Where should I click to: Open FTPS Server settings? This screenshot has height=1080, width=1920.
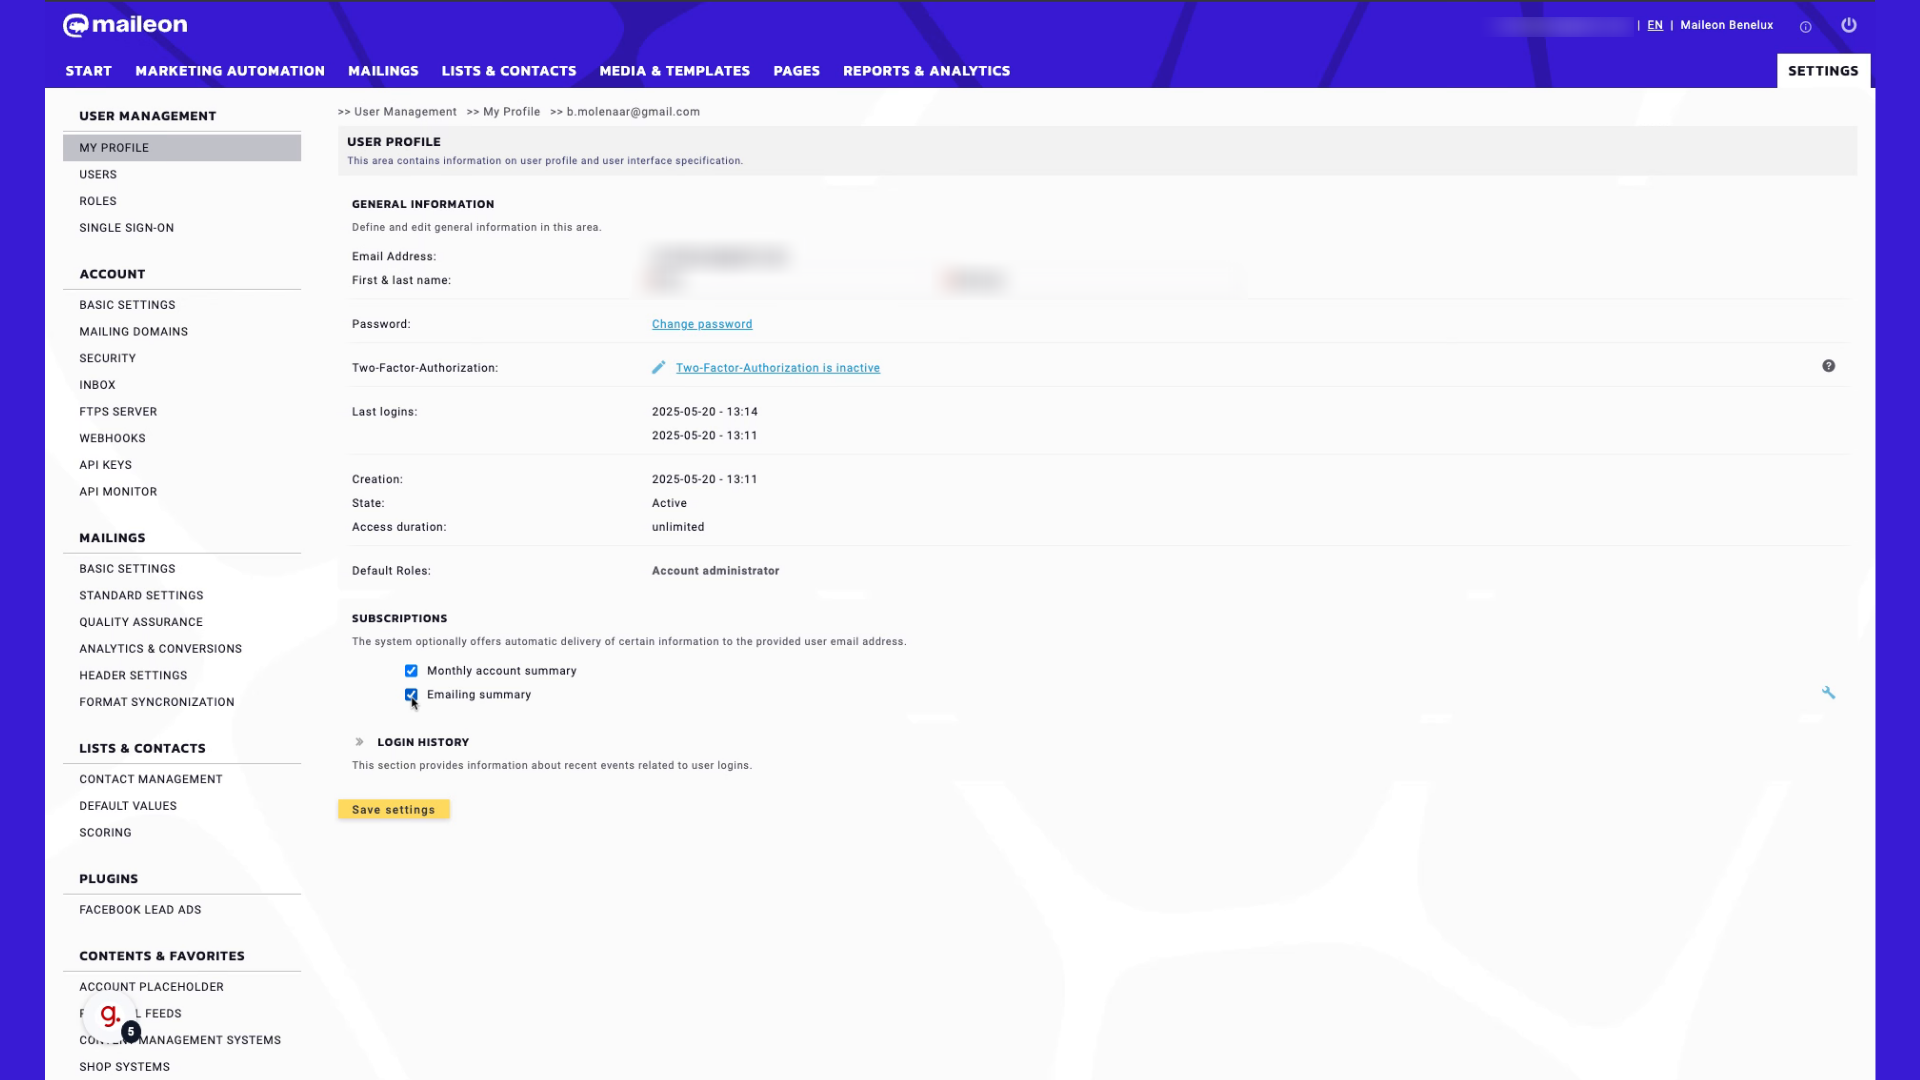118,412
